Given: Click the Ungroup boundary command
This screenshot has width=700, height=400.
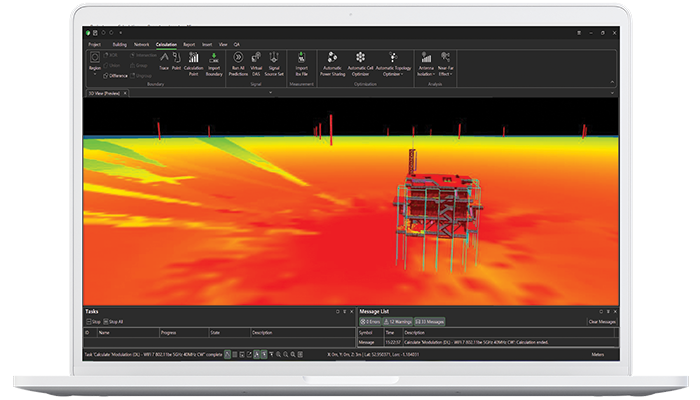Looking at the screenshot, I should [141, 76].
